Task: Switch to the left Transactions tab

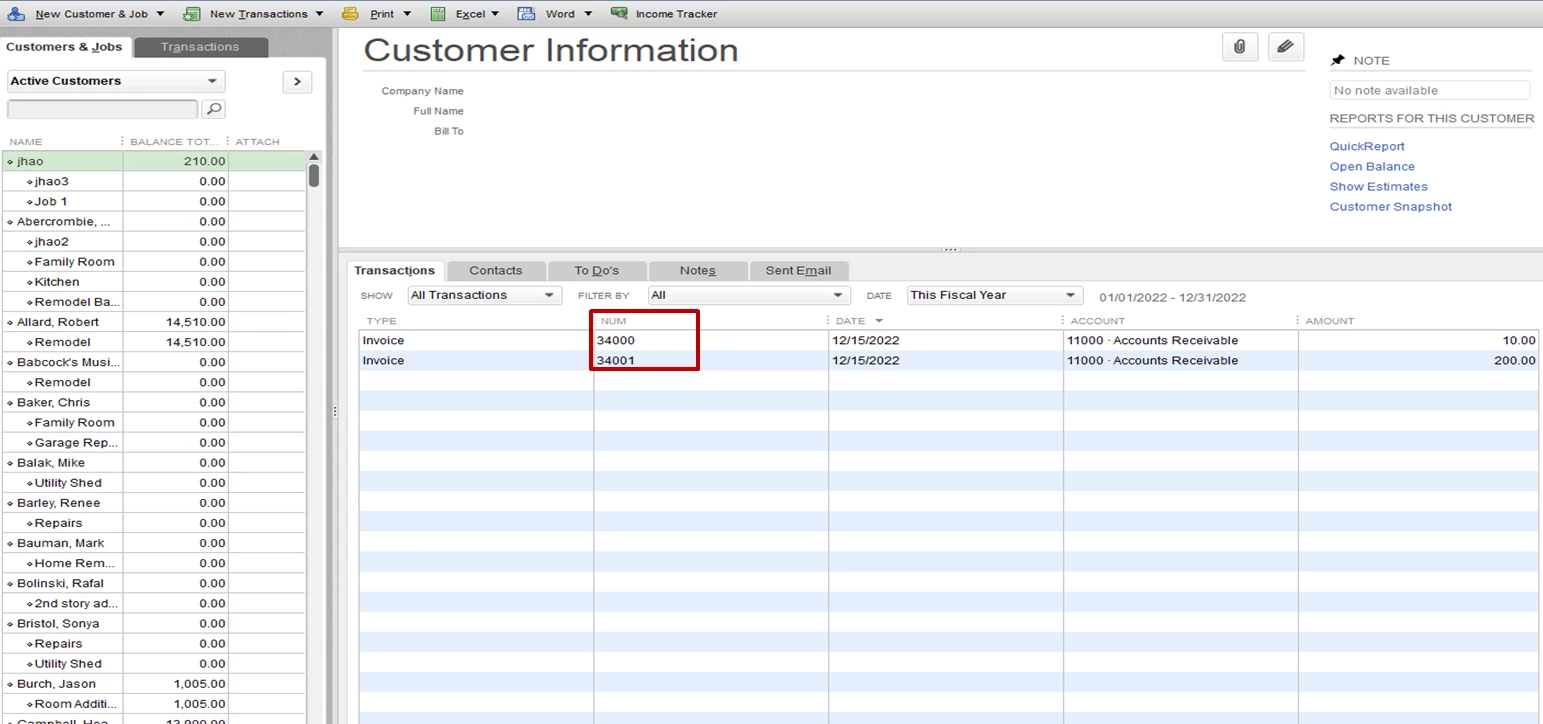Action: pos(200,47)
